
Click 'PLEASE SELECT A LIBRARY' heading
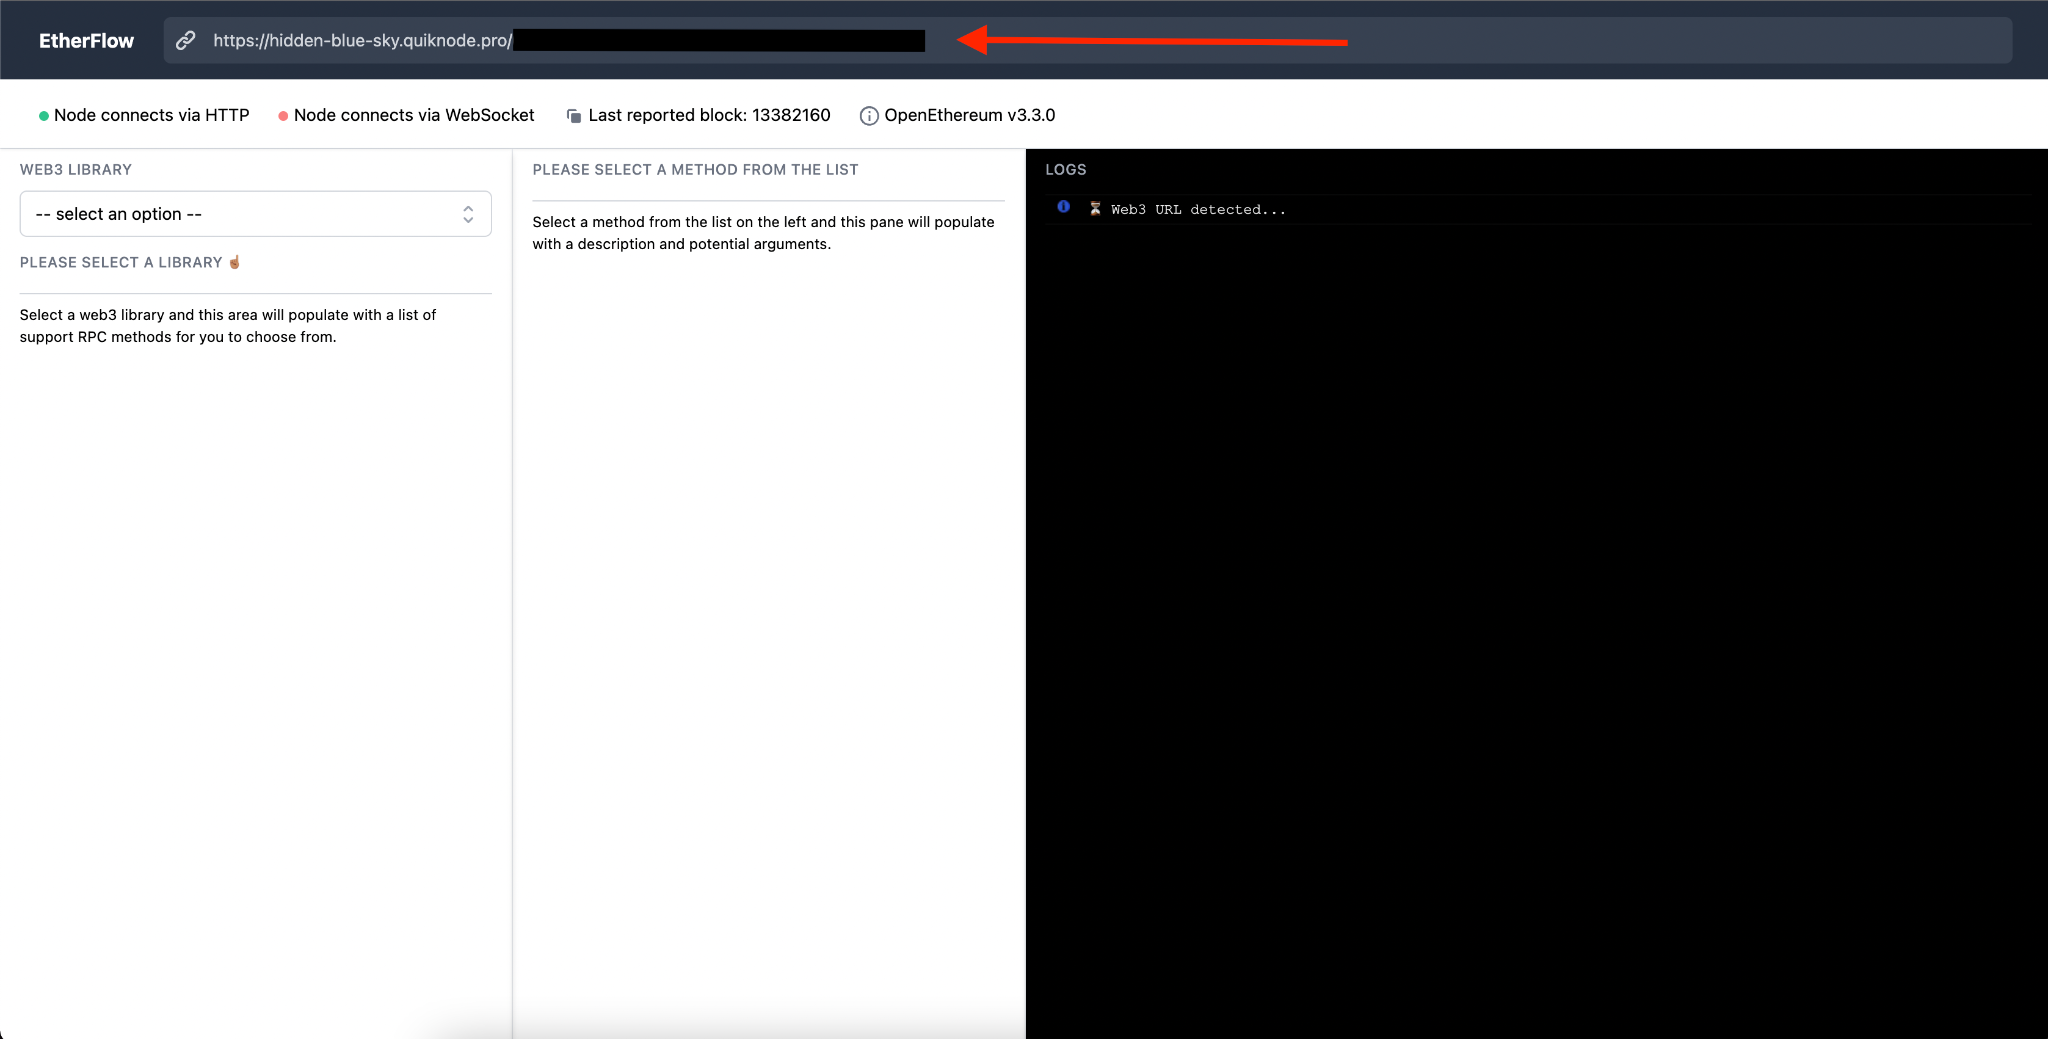point(121,262)
